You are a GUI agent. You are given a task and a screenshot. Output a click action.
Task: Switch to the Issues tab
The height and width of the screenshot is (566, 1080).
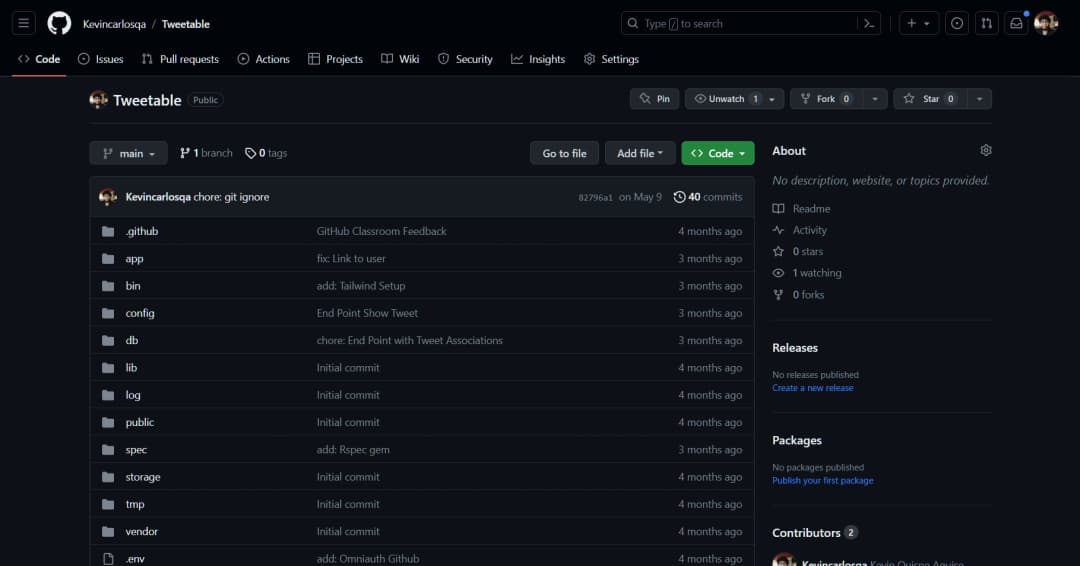[101, 59]
